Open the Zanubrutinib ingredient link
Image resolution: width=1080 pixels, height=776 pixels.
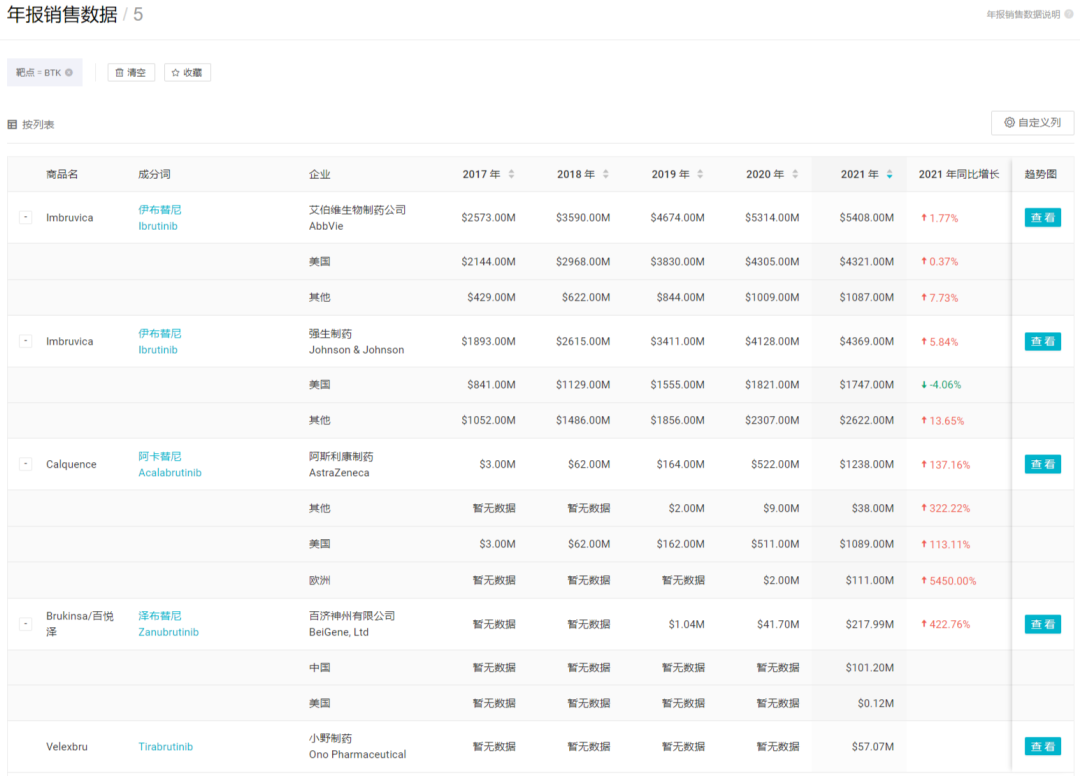(x=168, y=632)
